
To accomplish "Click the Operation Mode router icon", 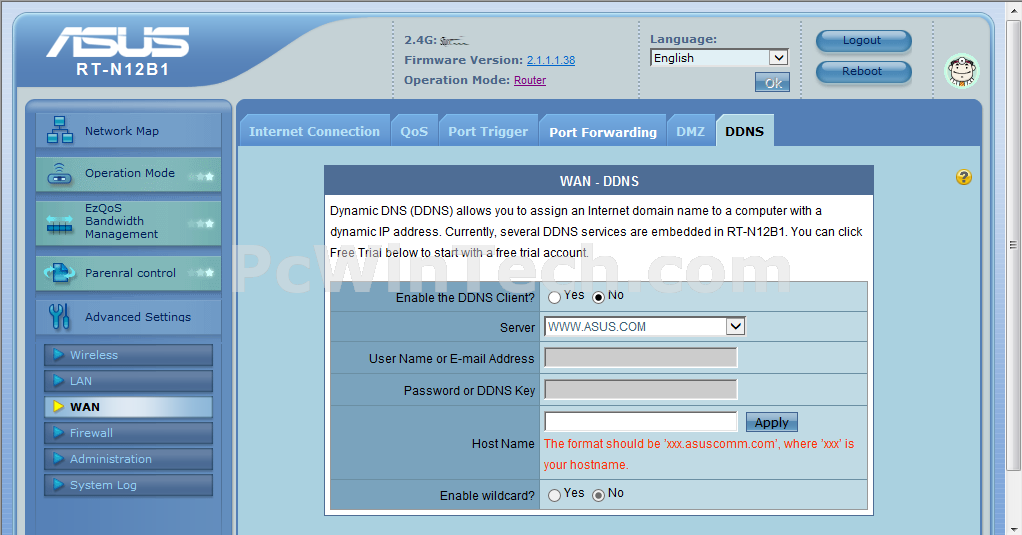I will click(x=59, y=173).
